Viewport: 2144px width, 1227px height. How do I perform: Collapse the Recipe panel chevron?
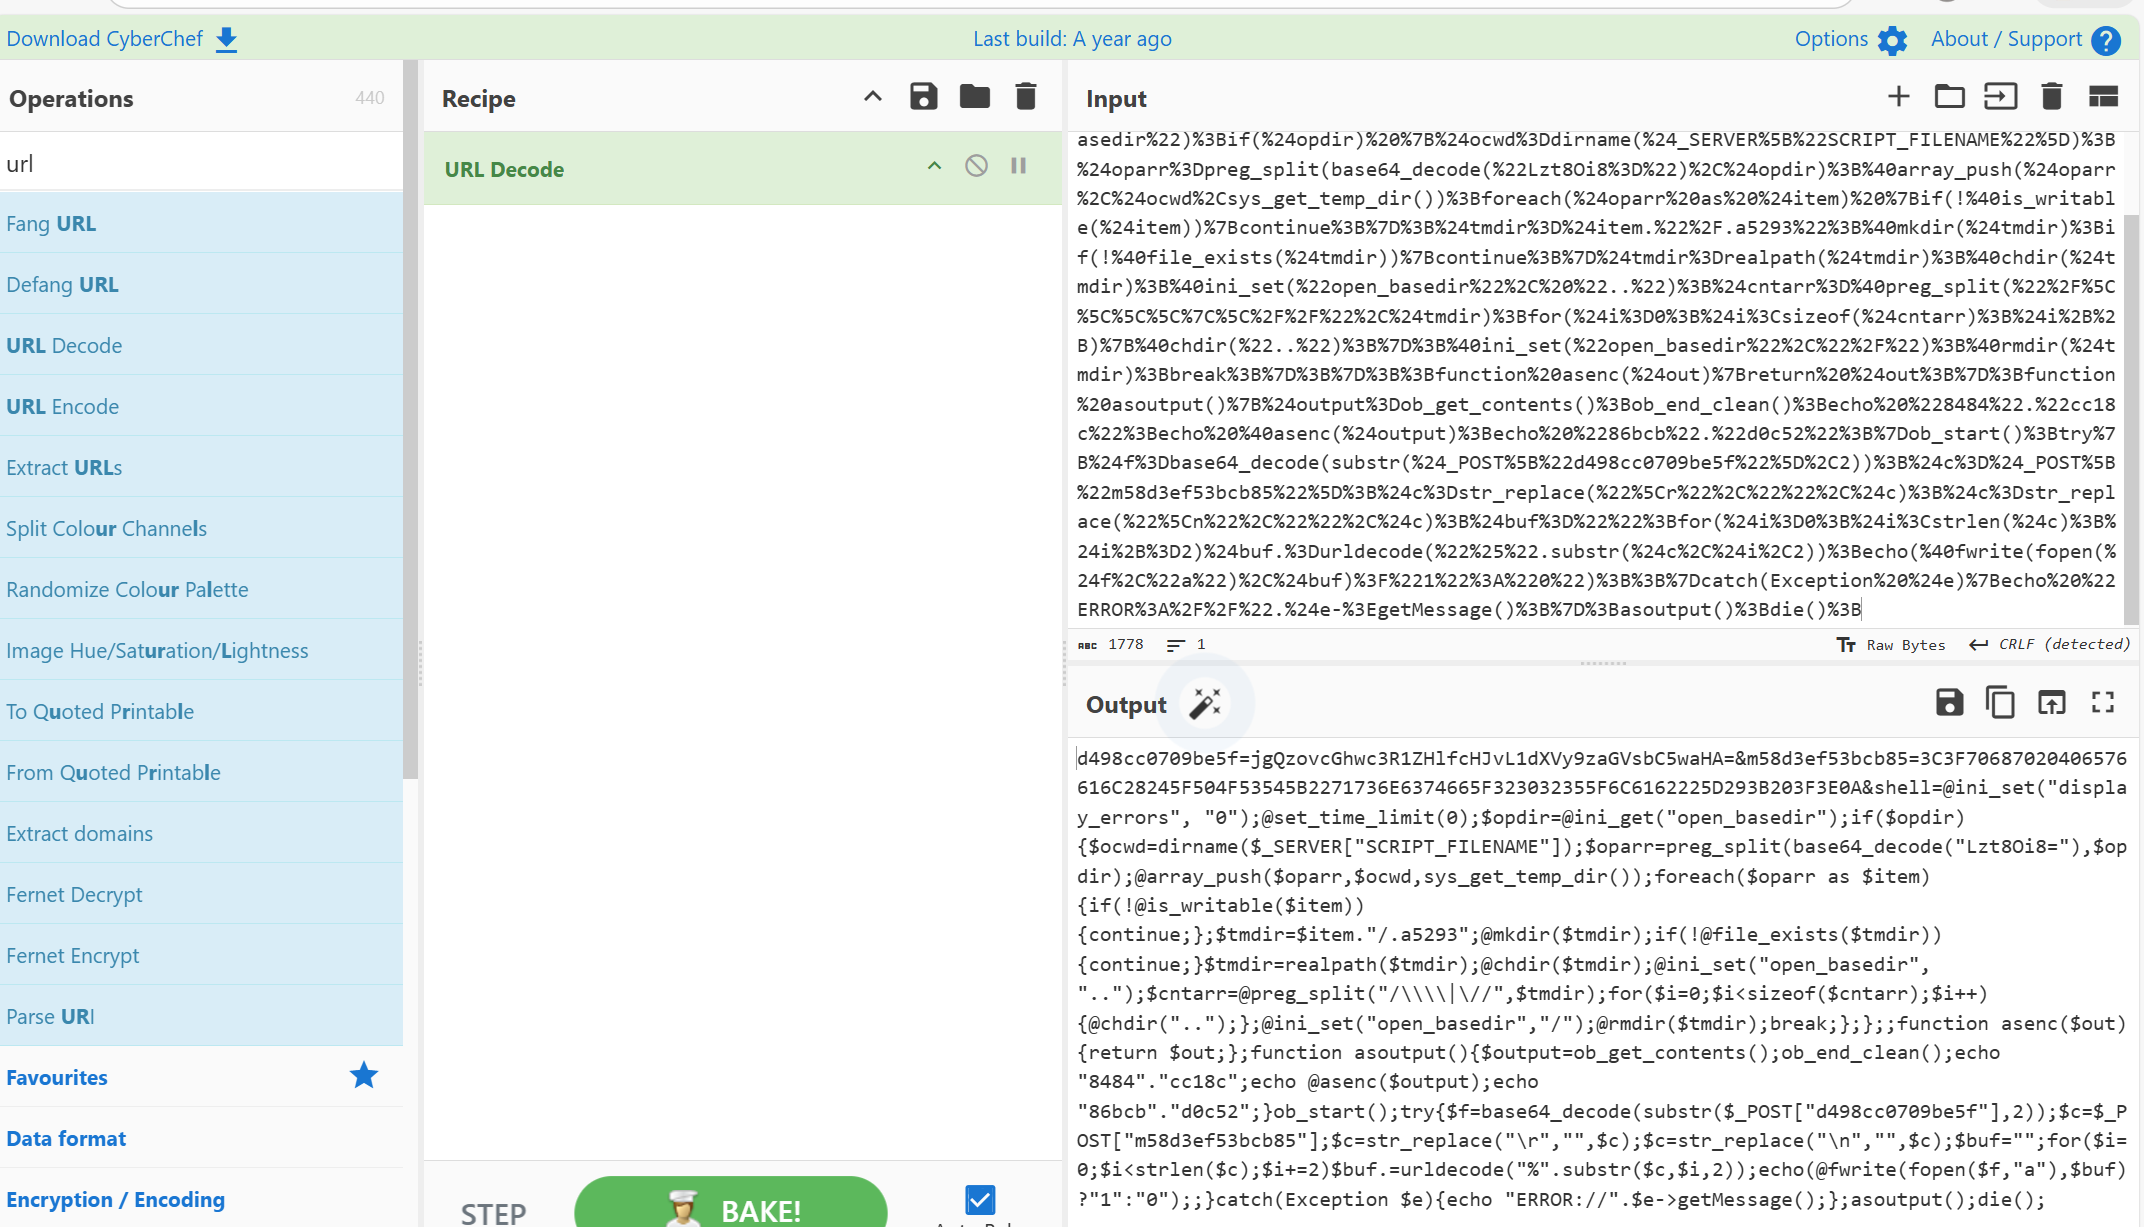(x=872, y=97)
